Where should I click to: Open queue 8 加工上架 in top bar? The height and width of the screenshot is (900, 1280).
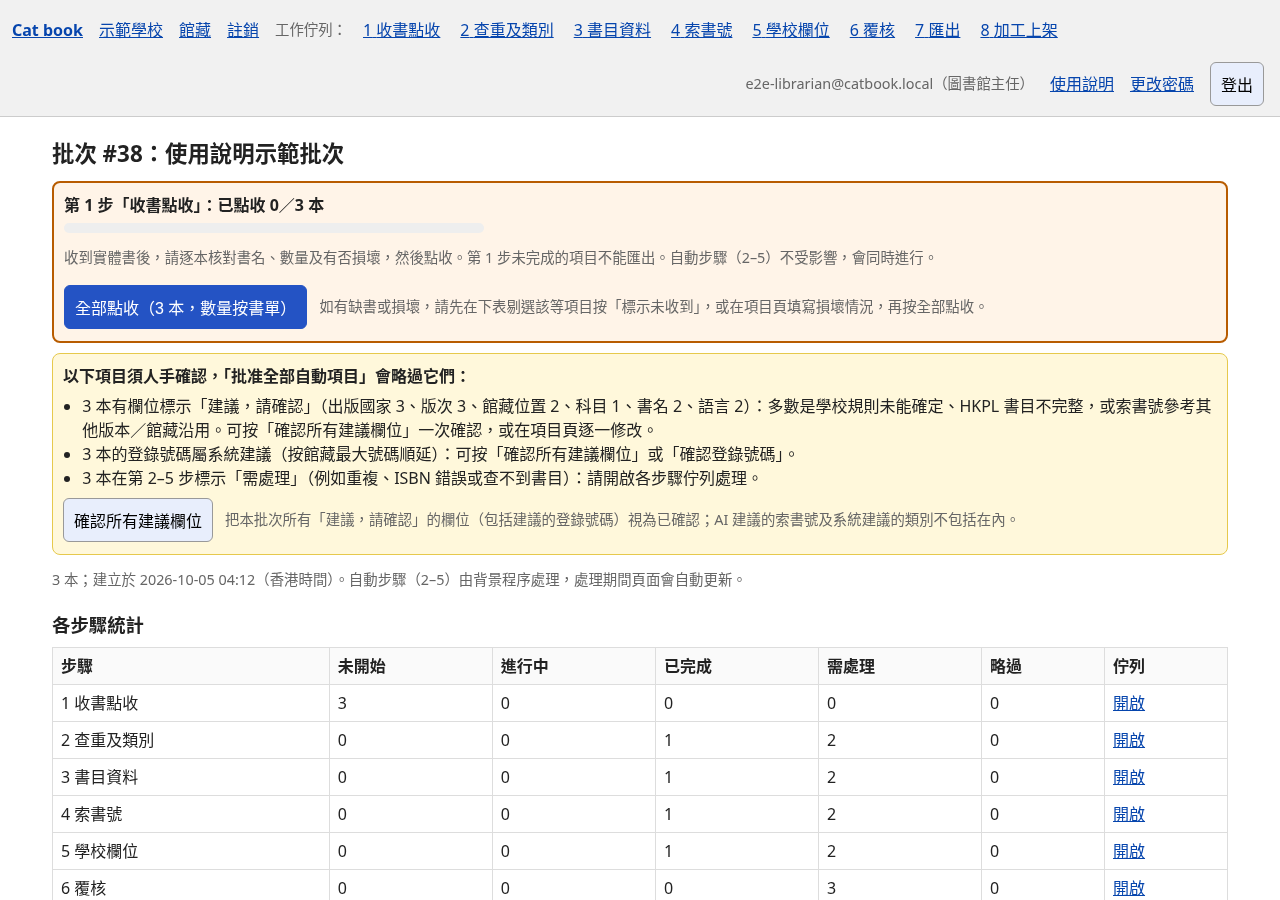point(1019,30)
